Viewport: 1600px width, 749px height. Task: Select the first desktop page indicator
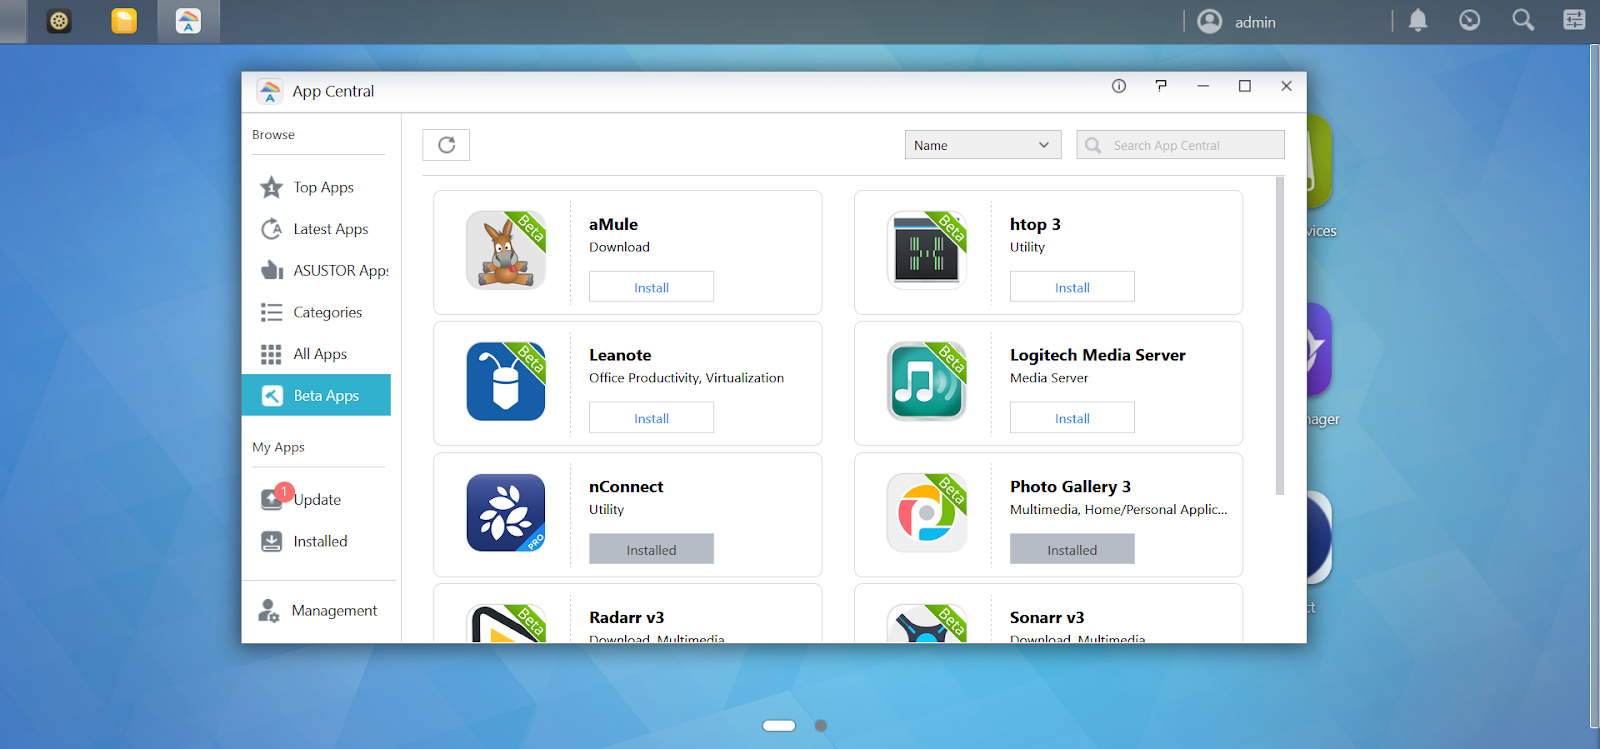779,726
